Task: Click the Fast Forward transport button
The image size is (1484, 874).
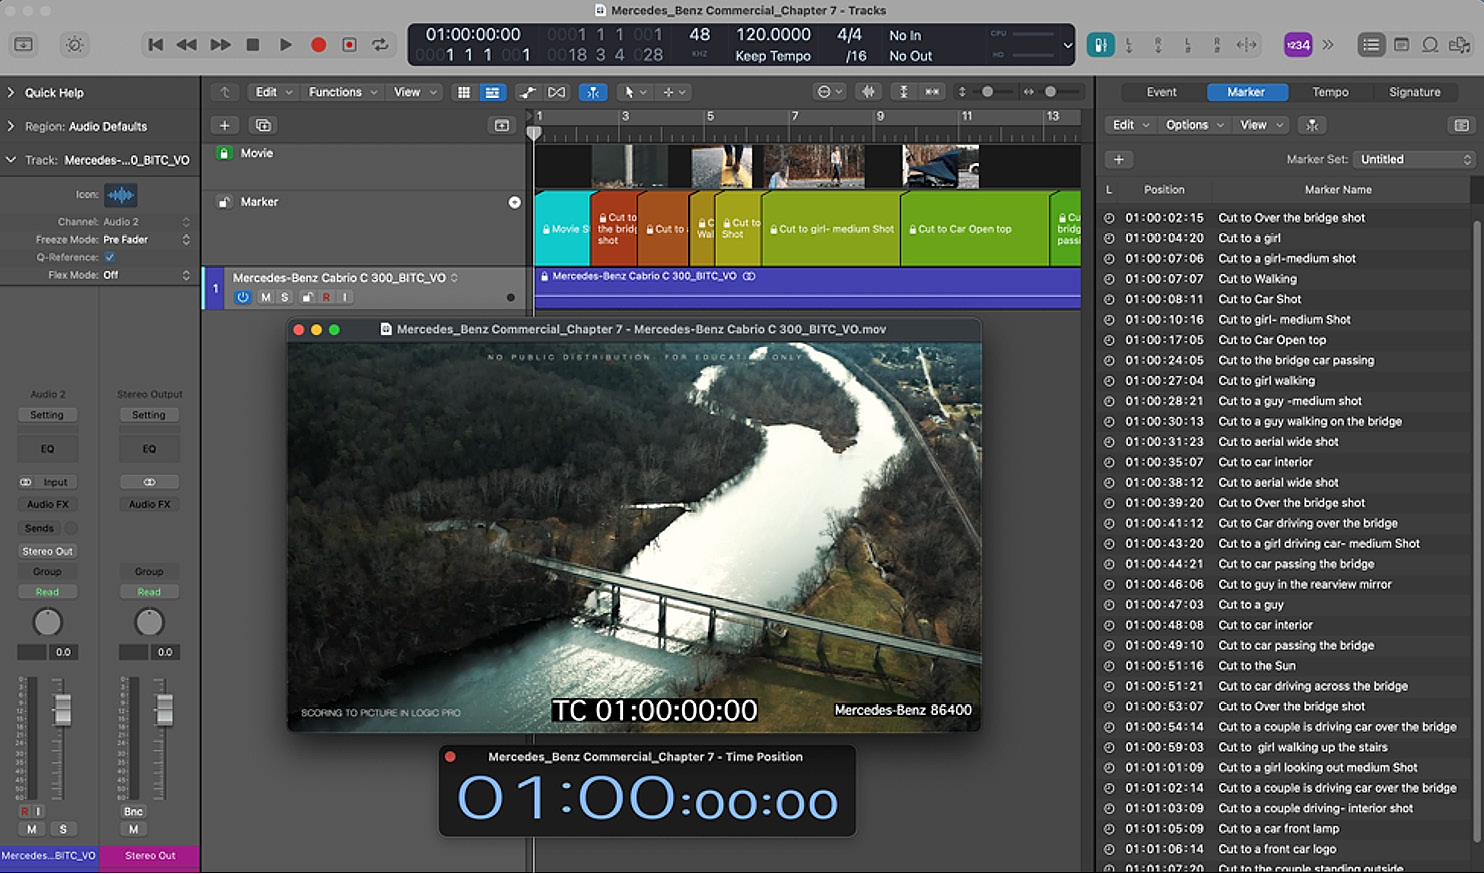Action: [220, 44]
